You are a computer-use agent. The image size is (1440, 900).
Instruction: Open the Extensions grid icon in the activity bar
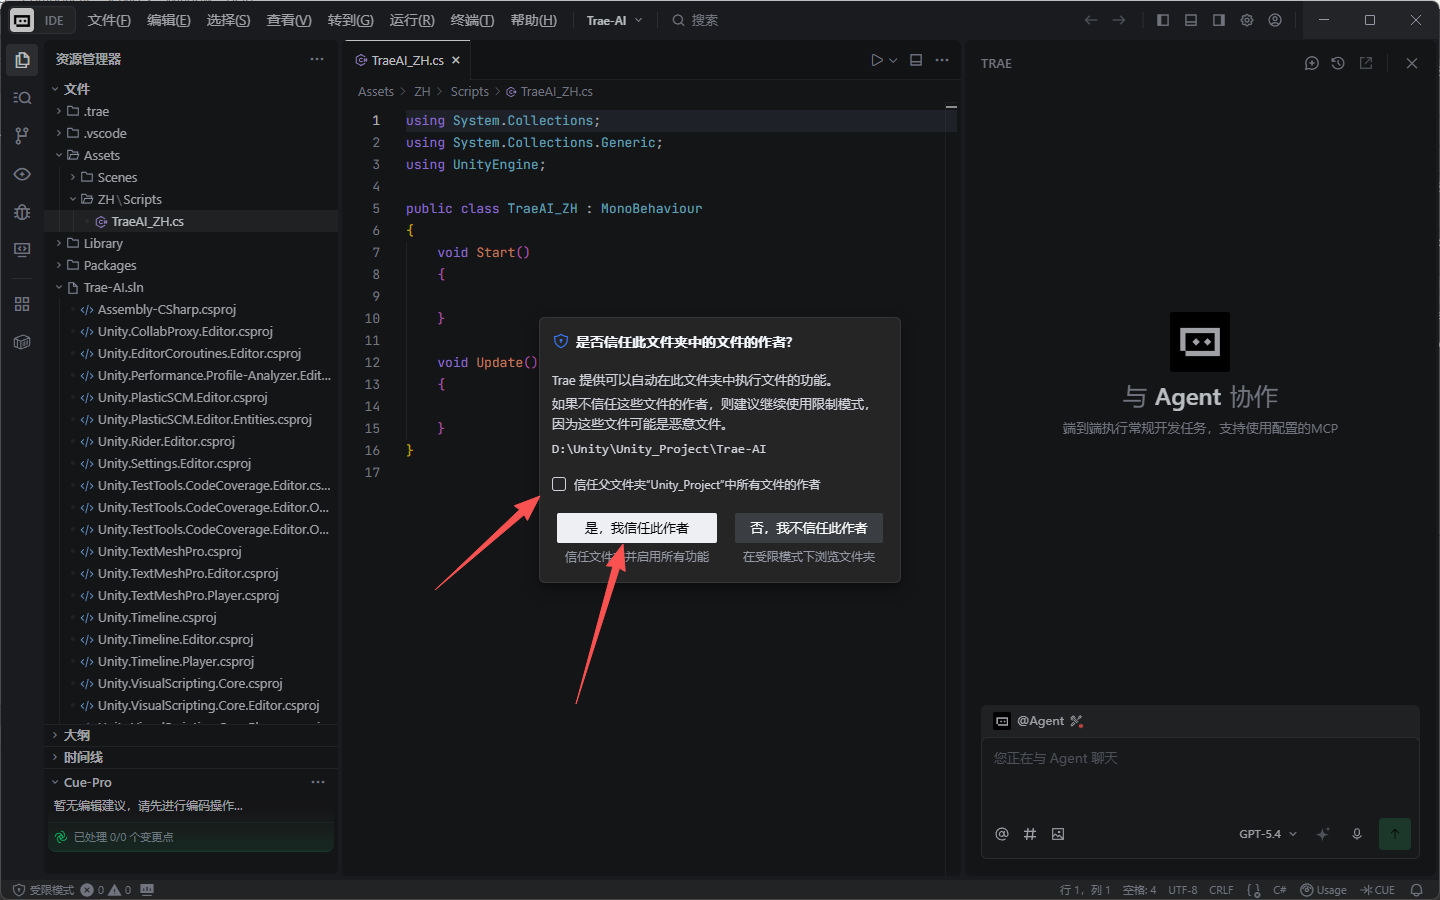click(x=22, y=304)
